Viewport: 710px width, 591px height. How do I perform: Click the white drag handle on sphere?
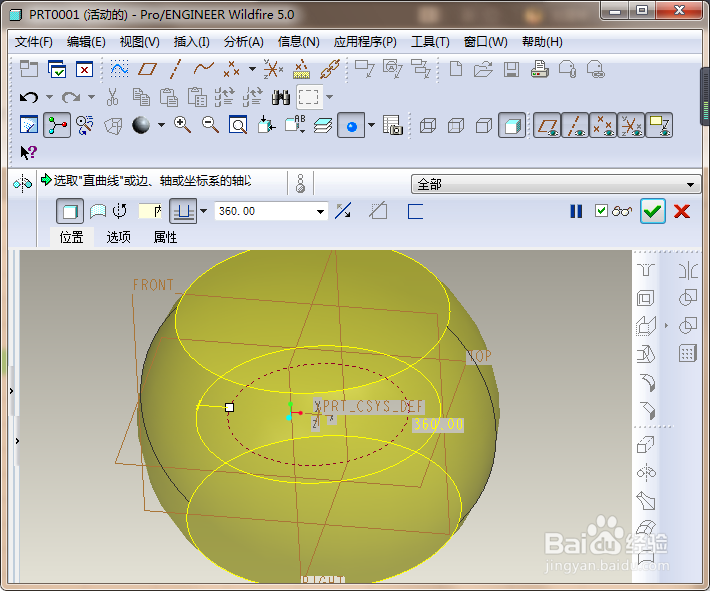coord(230,408)
